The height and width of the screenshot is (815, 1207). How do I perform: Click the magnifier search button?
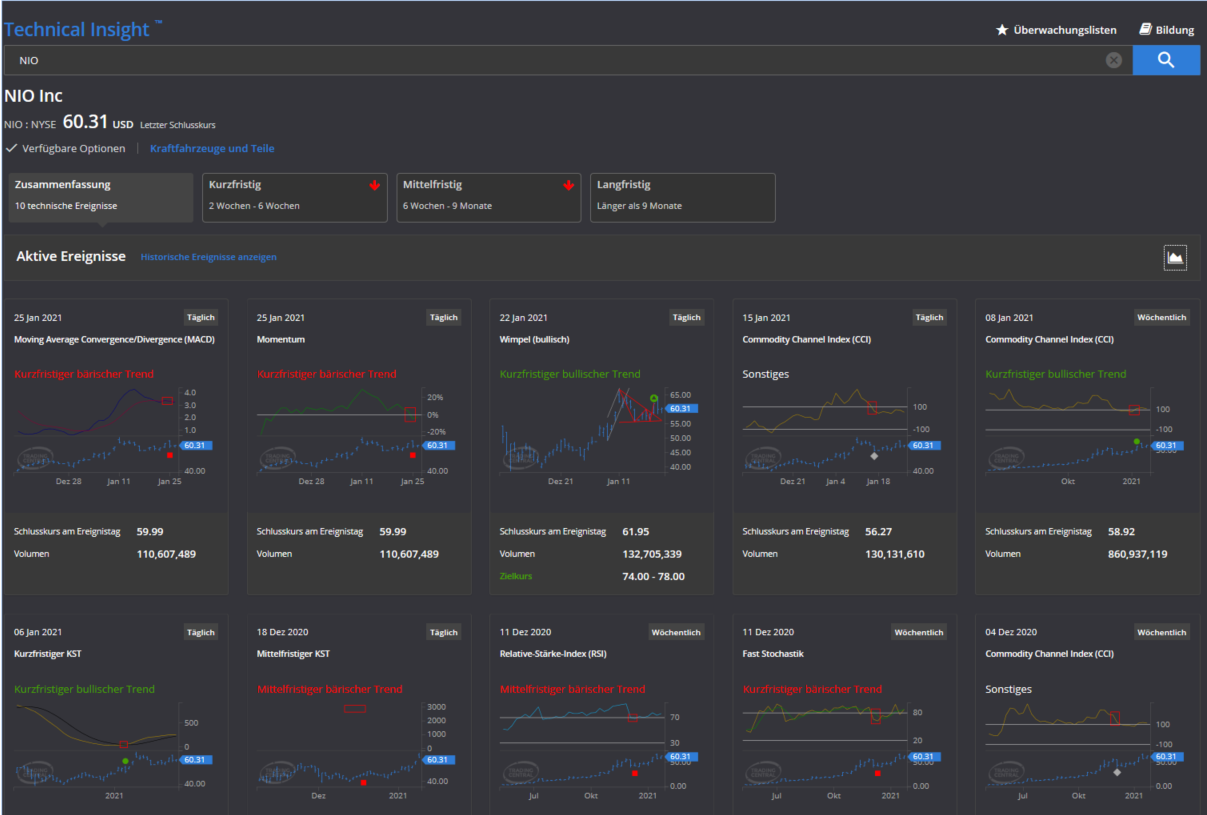coord(1166,60)
